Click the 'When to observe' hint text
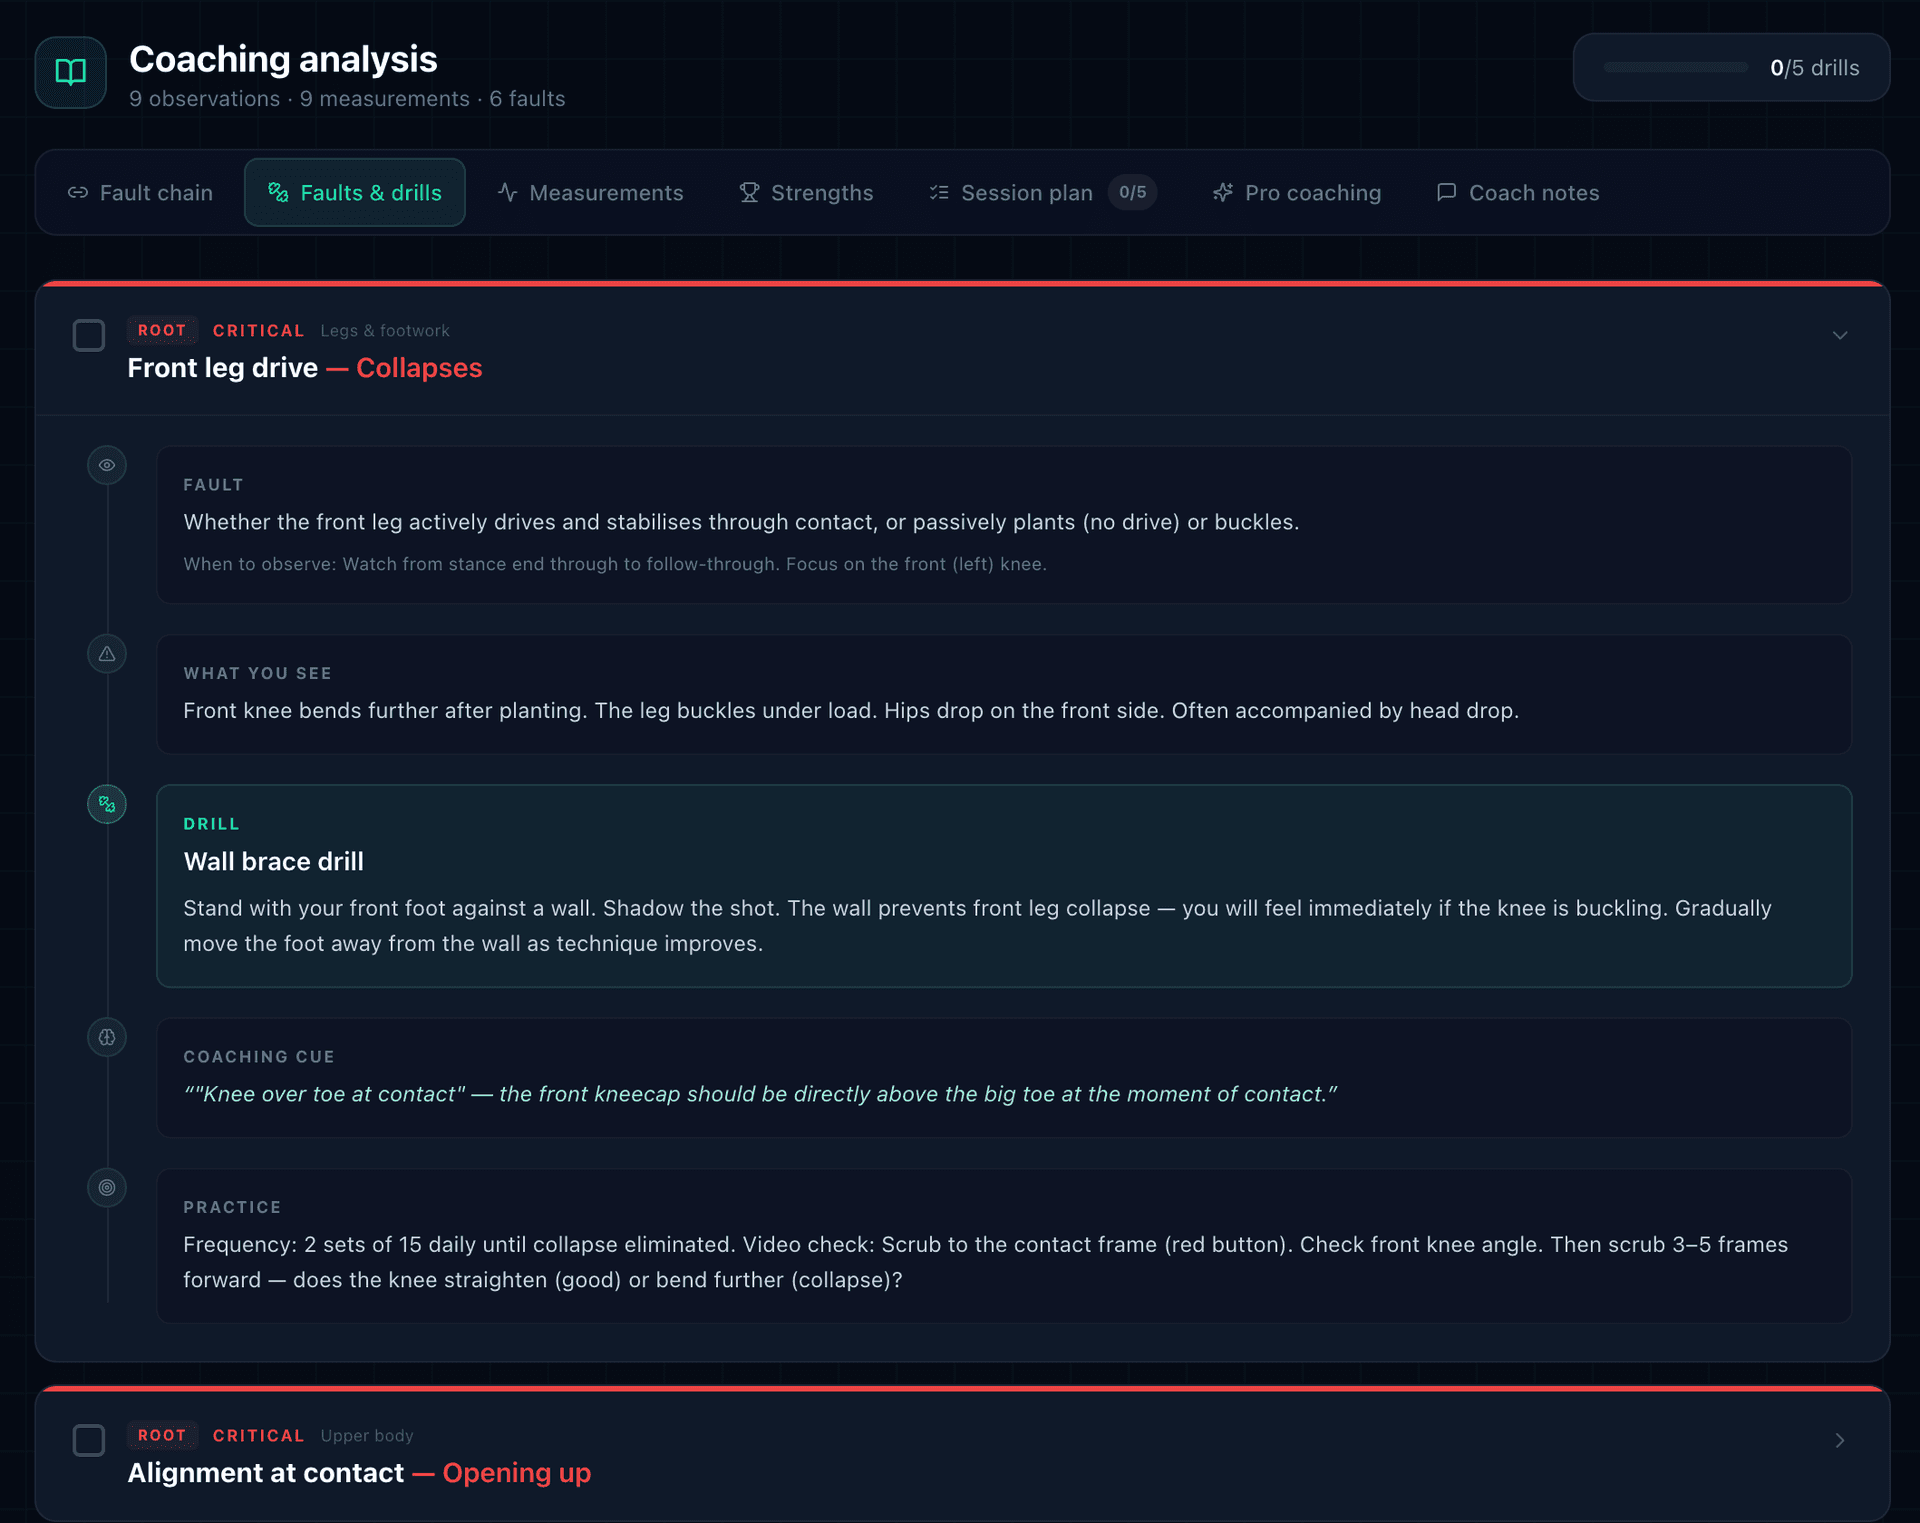 [615, 564]
